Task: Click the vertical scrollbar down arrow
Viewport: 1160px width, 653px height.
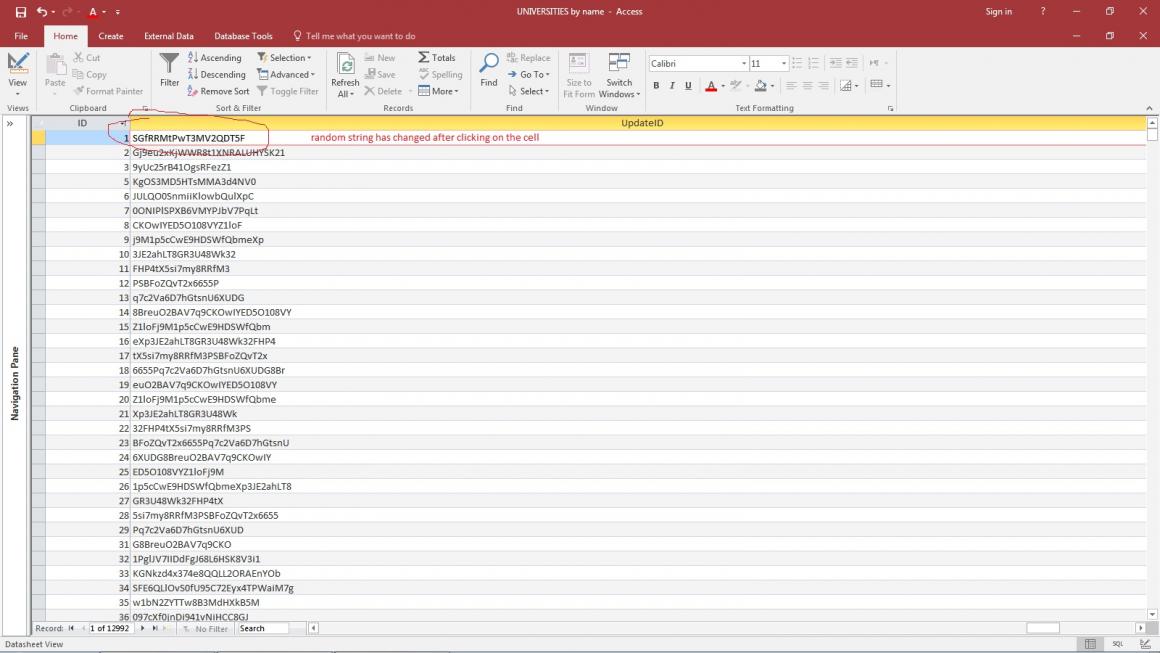Action: [1152, 615]
